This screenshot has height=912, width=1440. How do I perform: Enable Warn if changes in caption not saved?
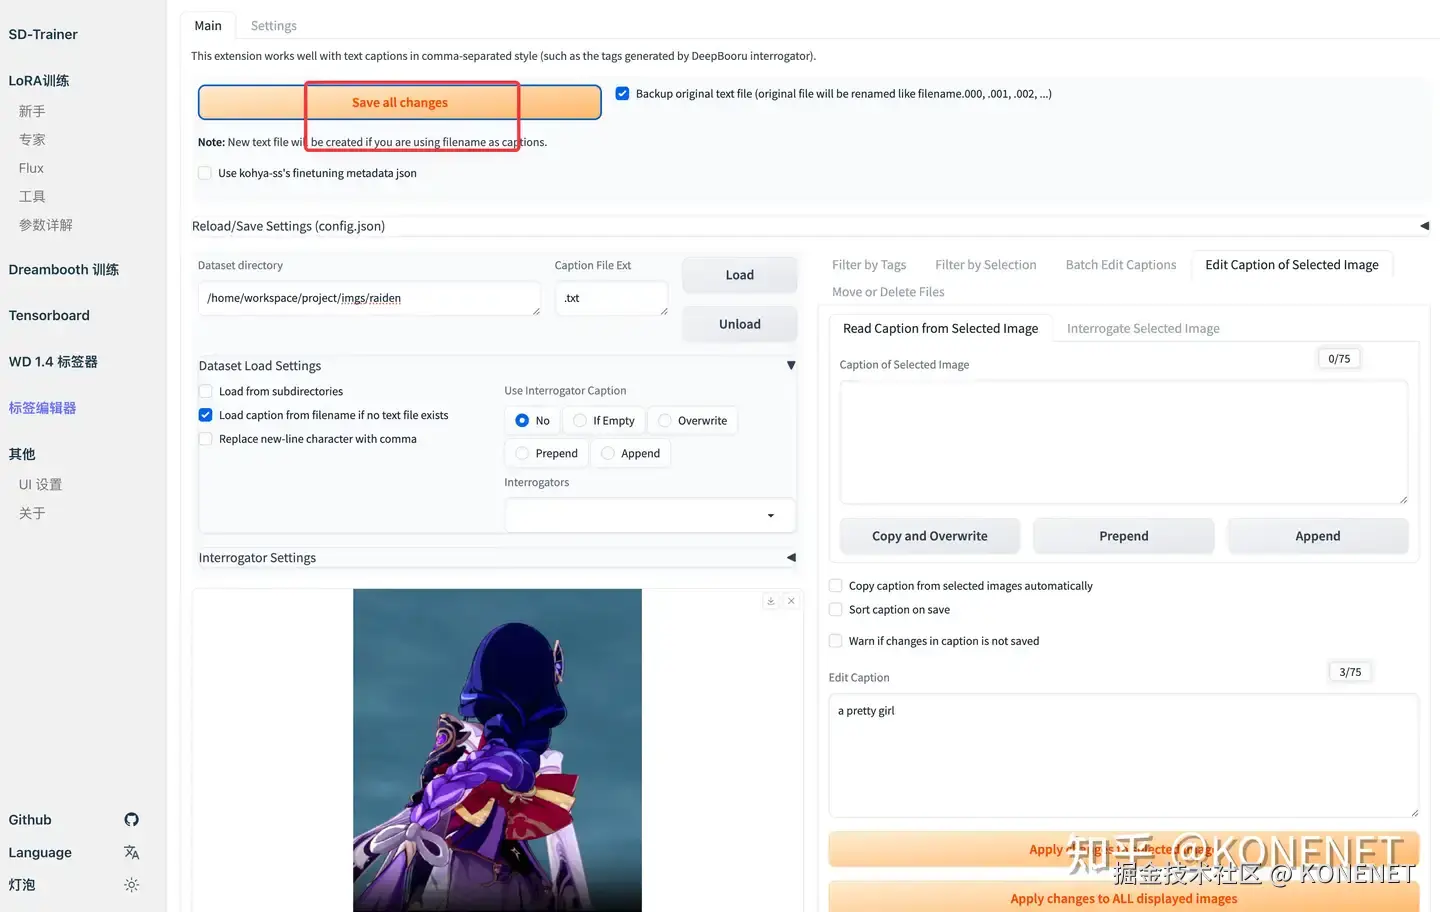point(836,641)
